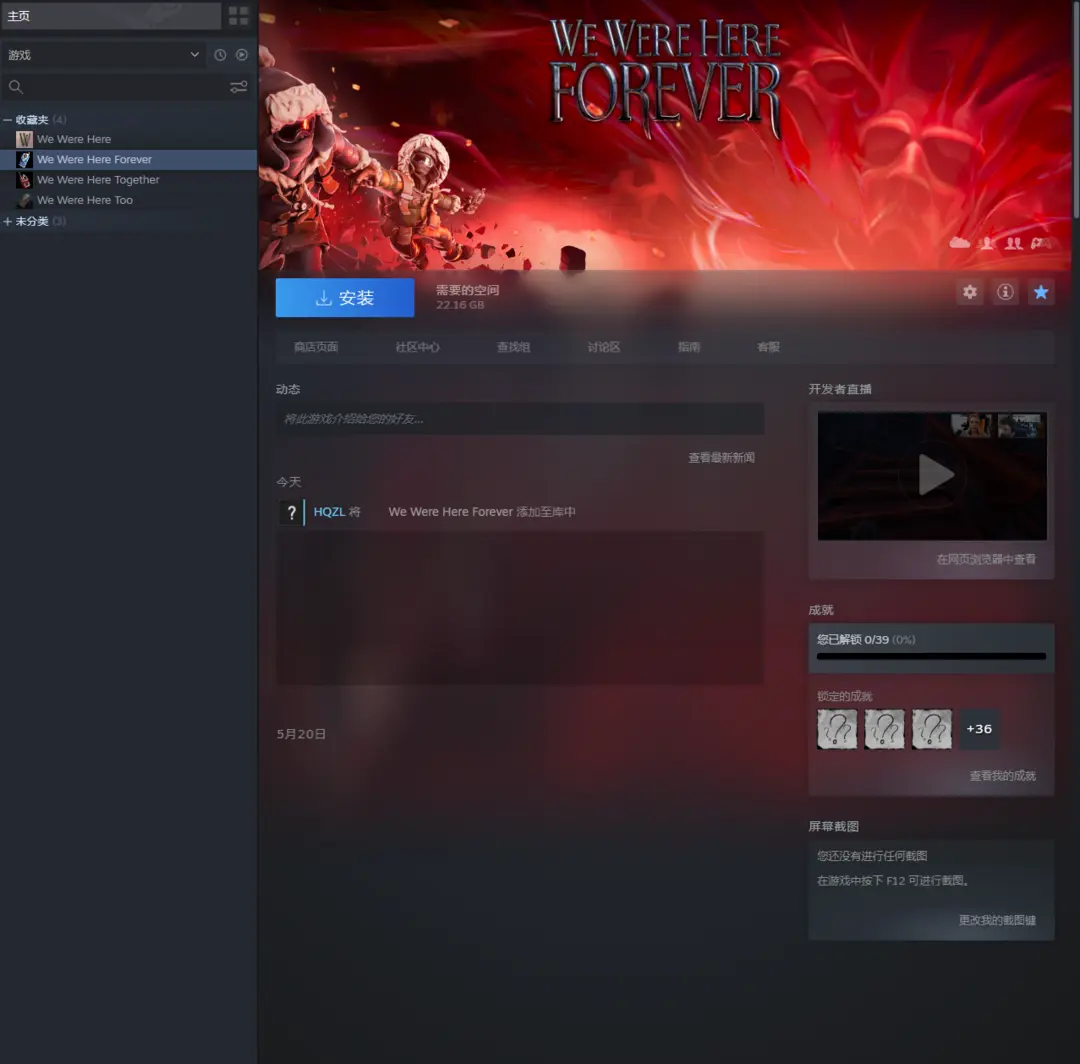The height and width of the screenshot is (1064, 1080).
Task: Open the collections grid view icon
Action: click(238, 15)
